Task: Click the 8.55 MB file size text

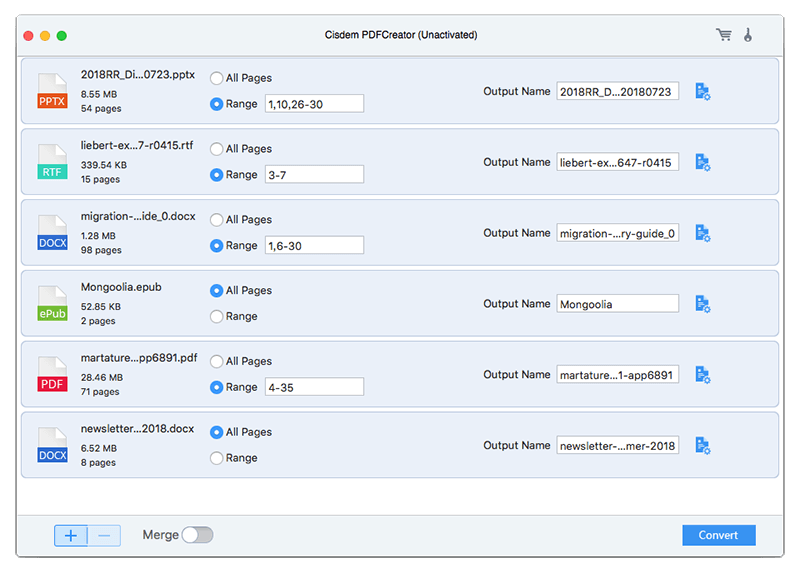Action: (x=99, y=94)
